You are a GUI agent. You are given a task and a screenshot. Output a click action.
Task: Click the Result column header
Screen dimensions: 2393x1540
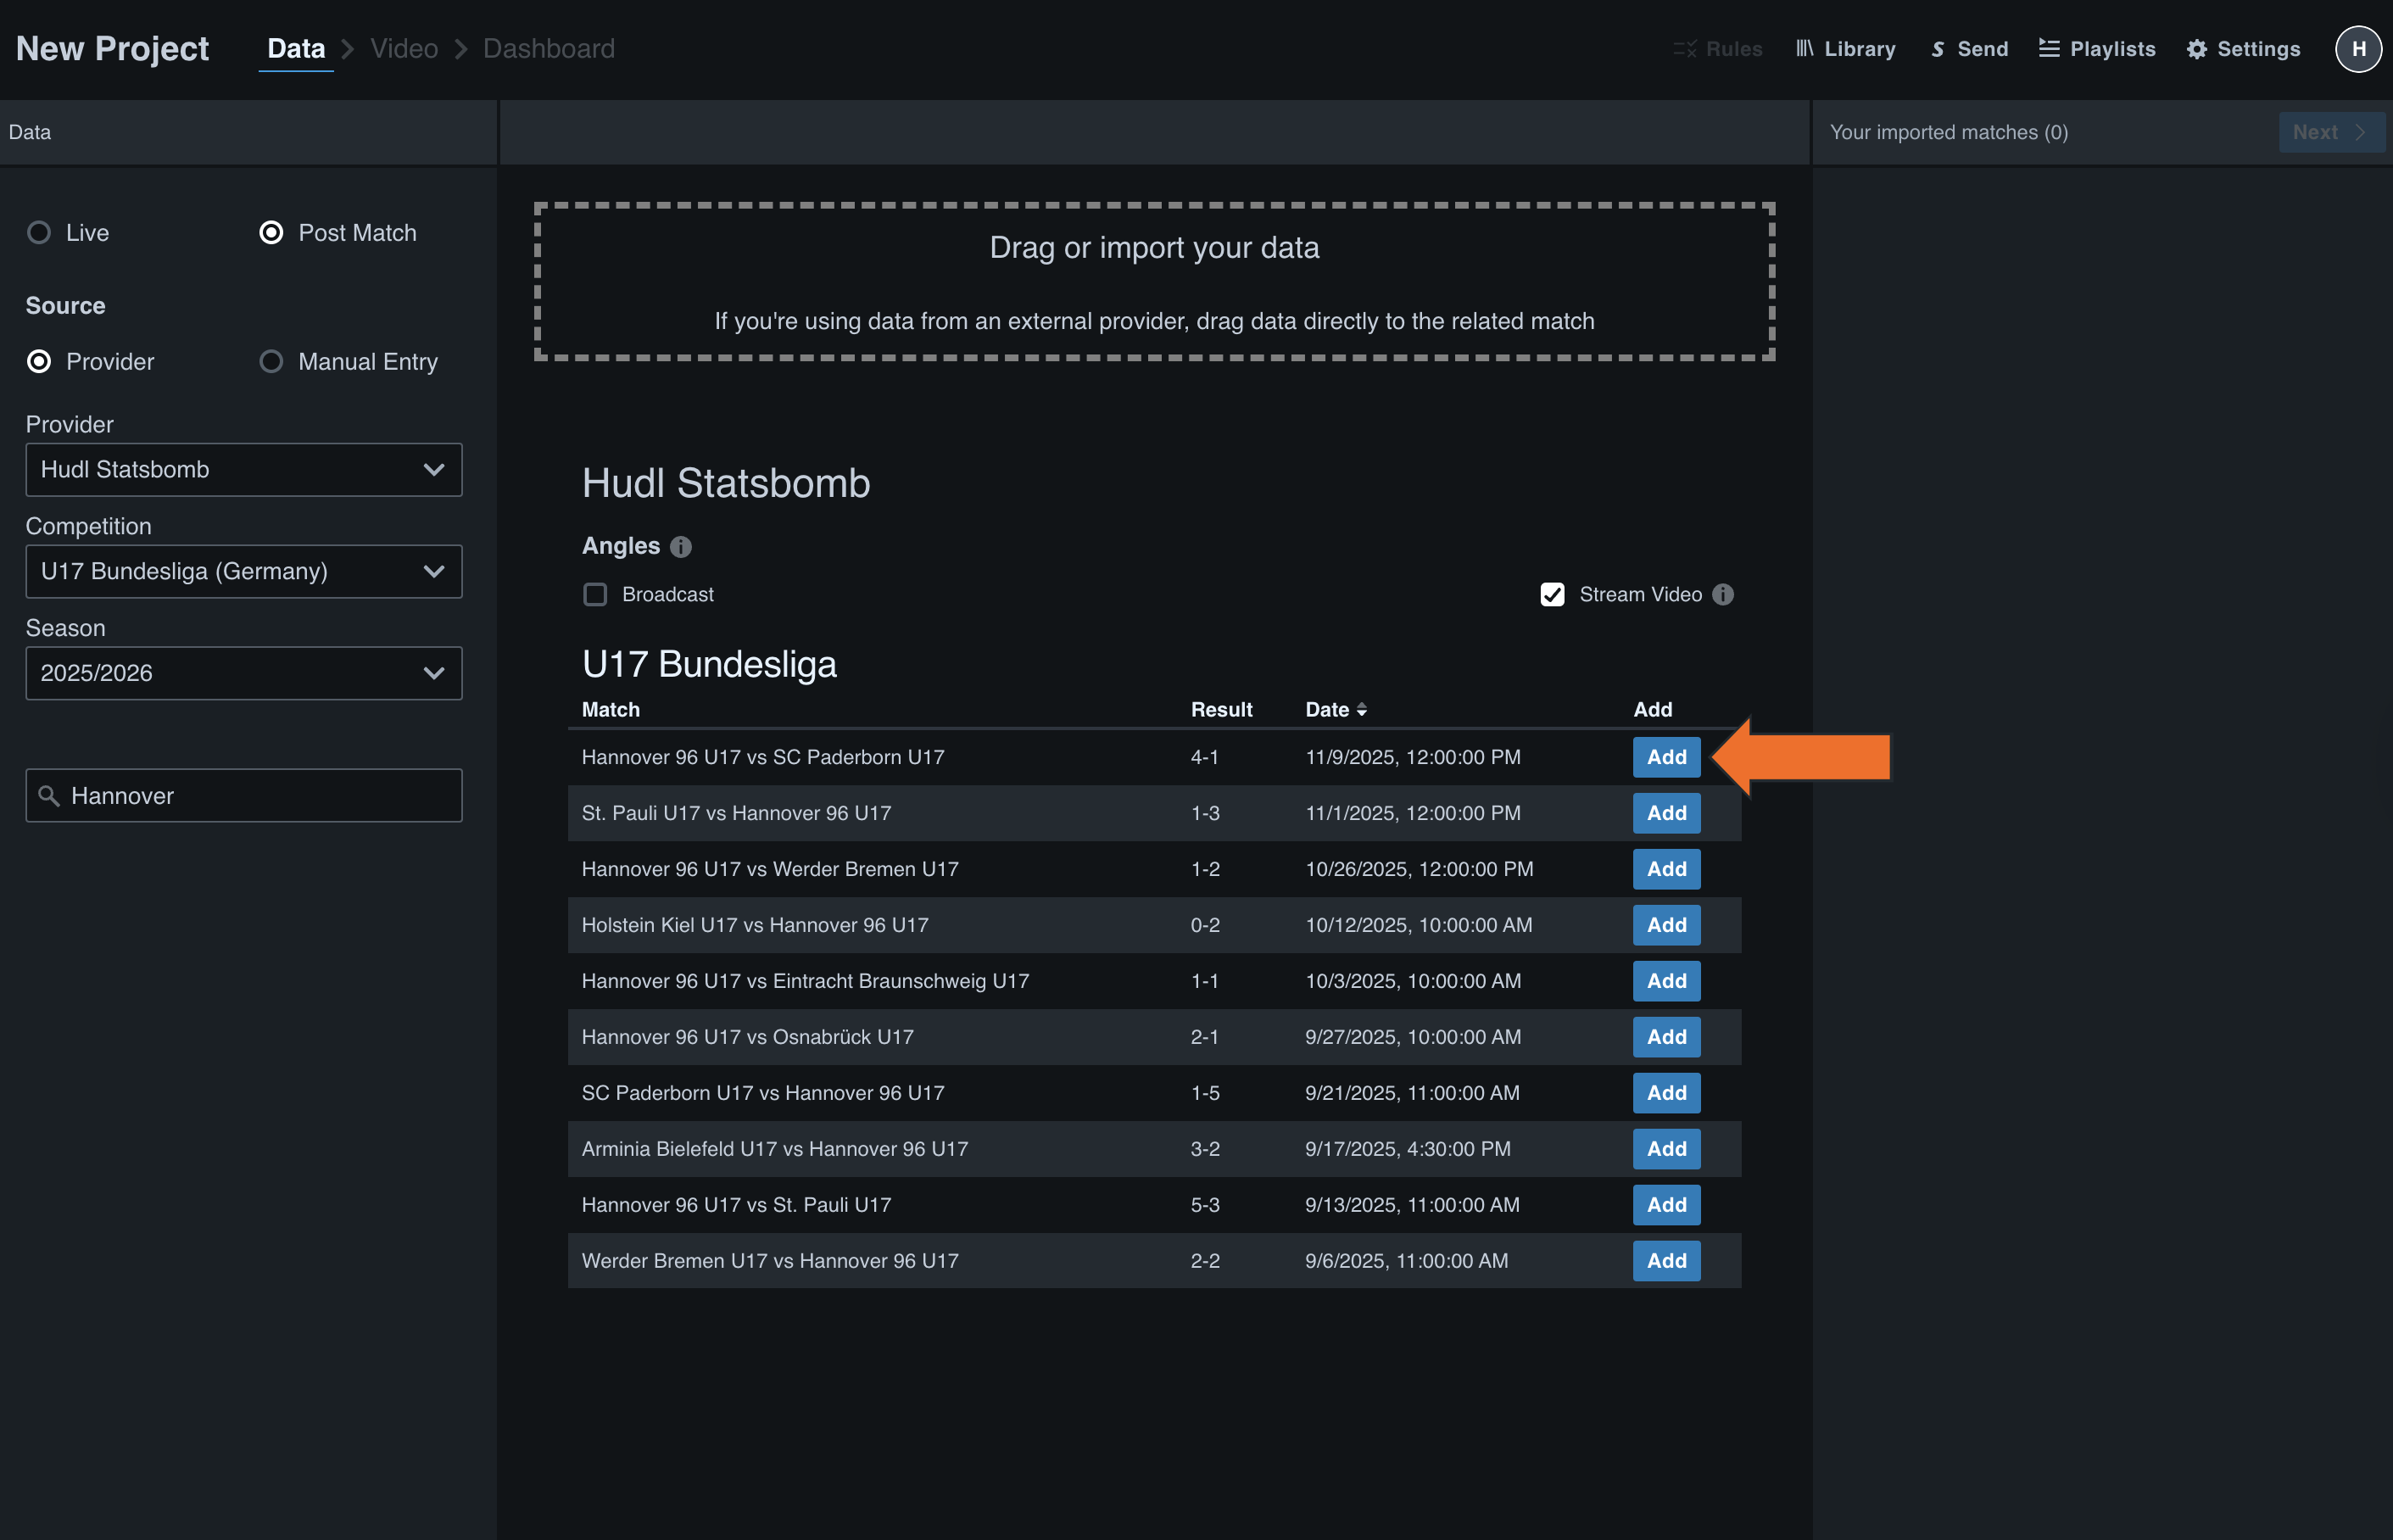coord(1221,710)
